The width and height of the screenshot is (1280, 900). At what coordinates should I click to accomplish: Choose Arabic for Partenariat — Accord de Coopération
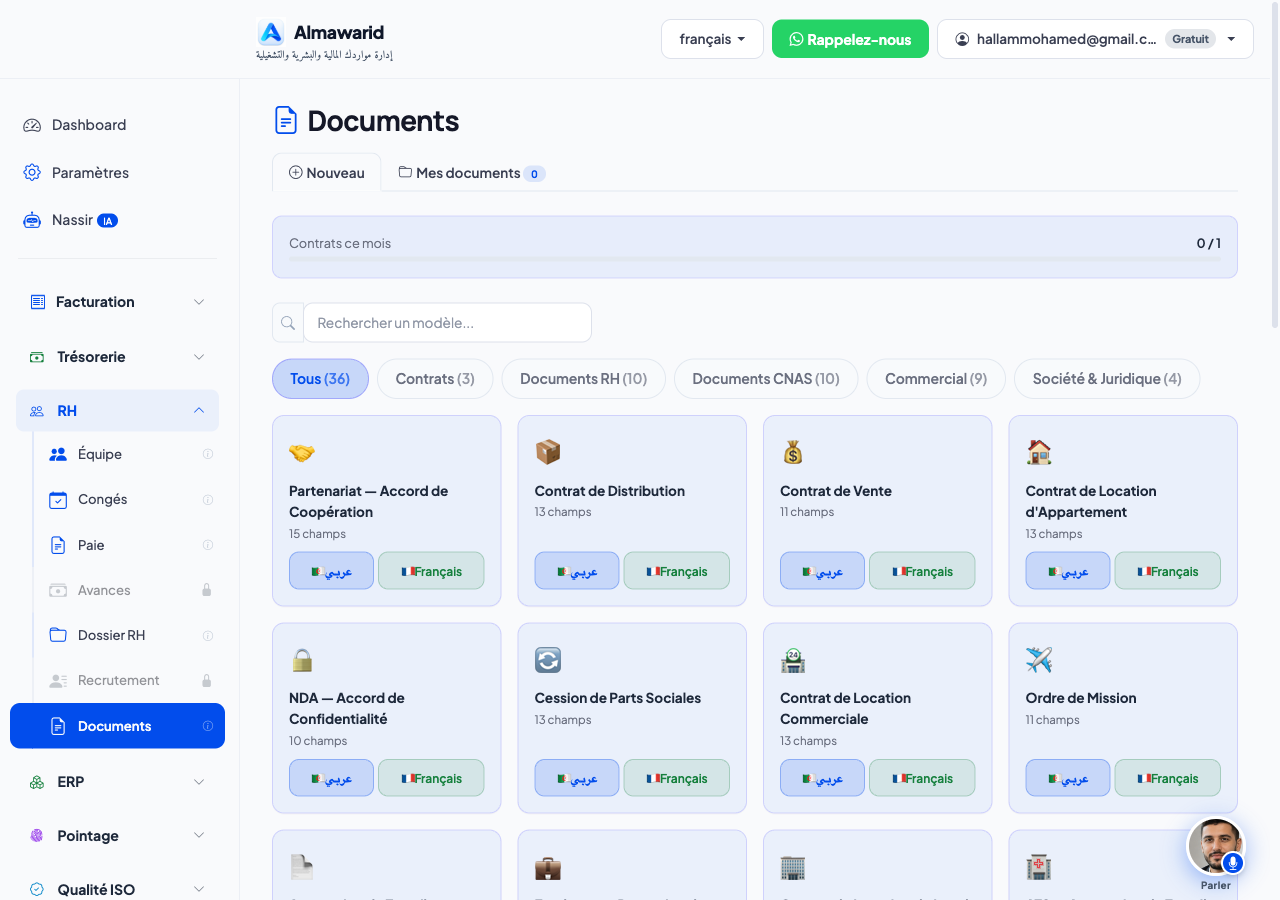[331, 571]
